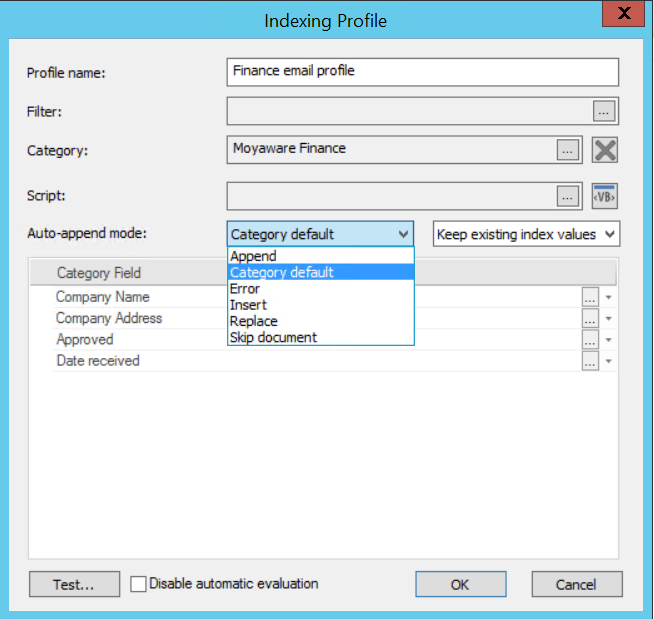
Task: Browse for a filter with the ellipsis button
Action: pyautogui.click(x=604, y=111)
